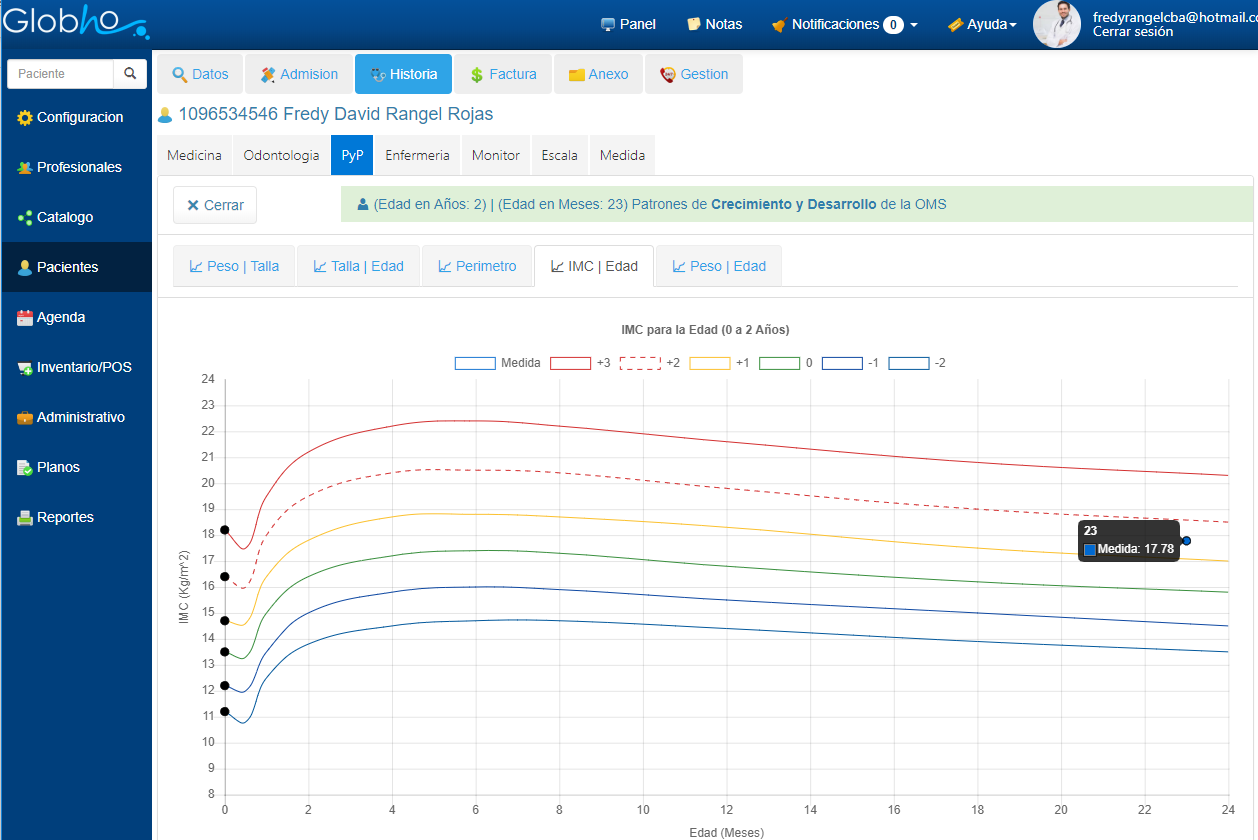1258x840 pixels.
Task: Click the Cerrar sesión link
Action: pos(1132,32)
